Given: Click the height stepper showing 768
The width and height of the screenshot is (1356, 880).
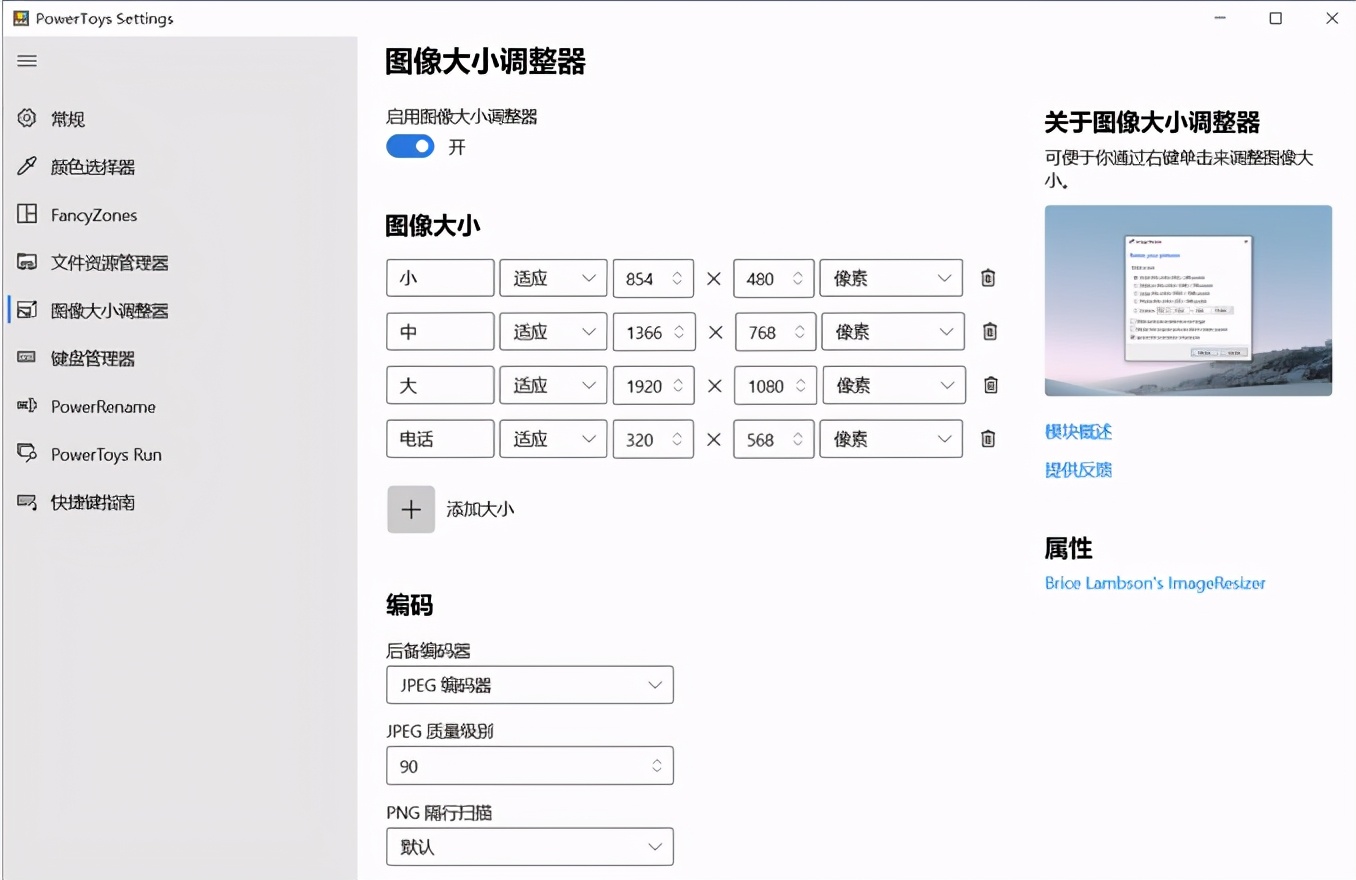Looking at the screenshot, I should pyautogui.click(x=776, y=331).
